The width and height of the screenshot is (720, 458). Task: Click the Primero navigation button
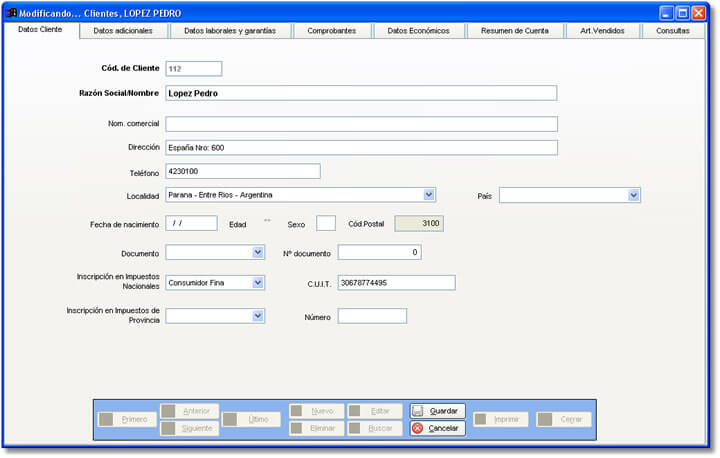[127, 419]
